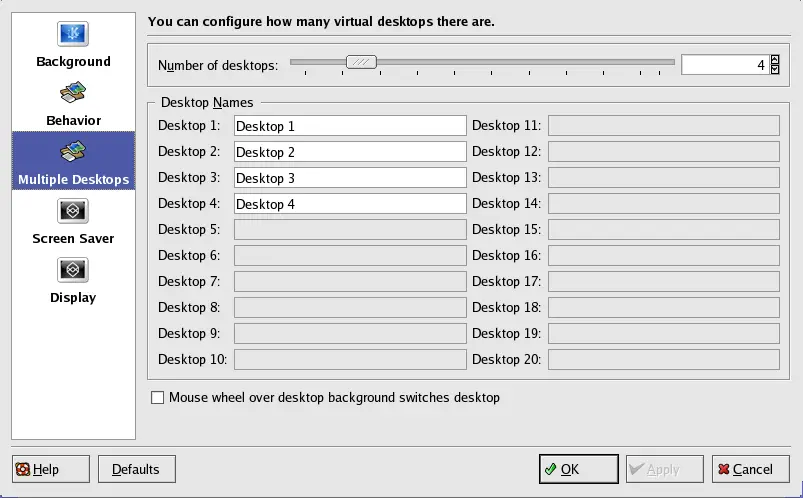Open the Background settings icon
803x498 pixels.
(x=73, y=34)
